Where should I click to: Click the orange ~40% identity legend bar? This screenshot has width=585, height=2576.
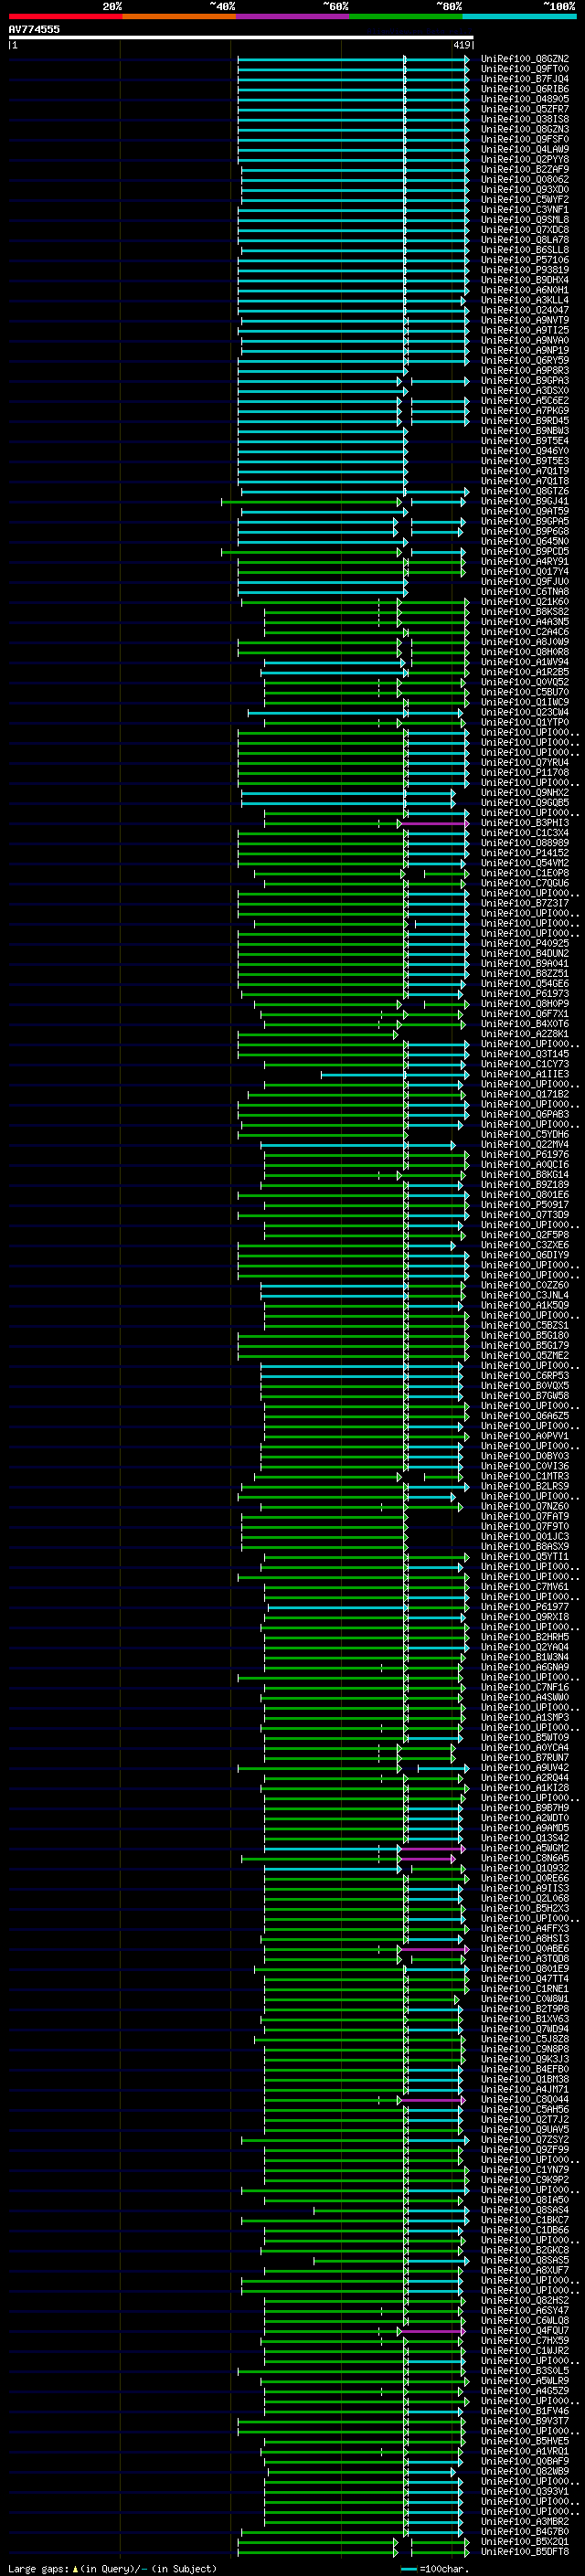tap(179, 16)
